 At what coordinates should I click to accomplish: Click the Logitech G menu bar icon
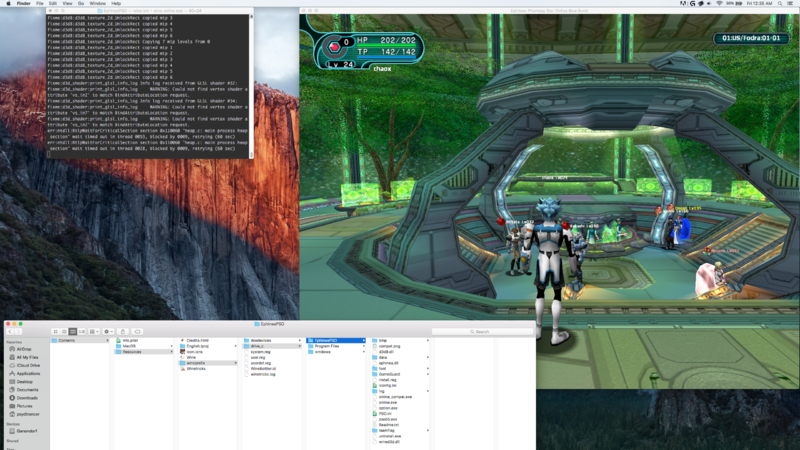pyautogui.click(x=692, y=3)
